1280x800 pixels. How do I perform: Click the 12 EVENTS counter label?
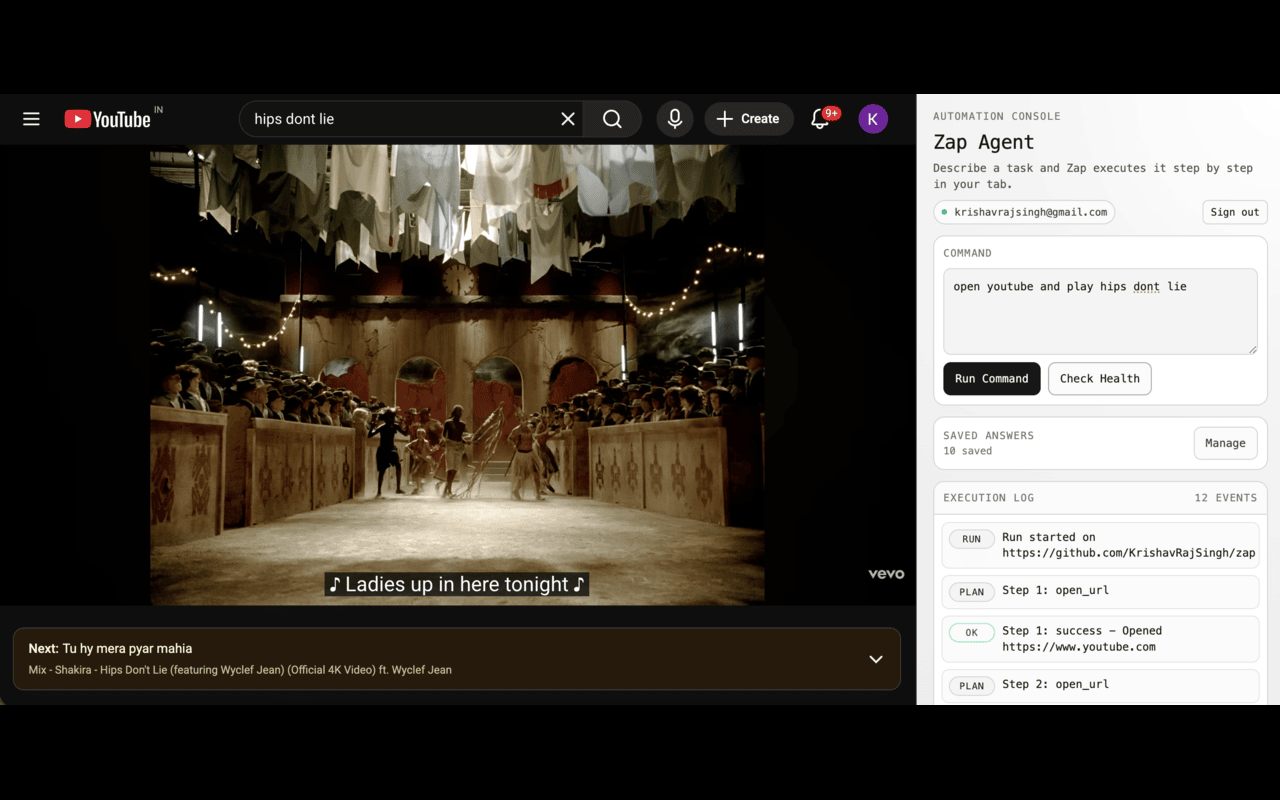(x=1225, y=497)
